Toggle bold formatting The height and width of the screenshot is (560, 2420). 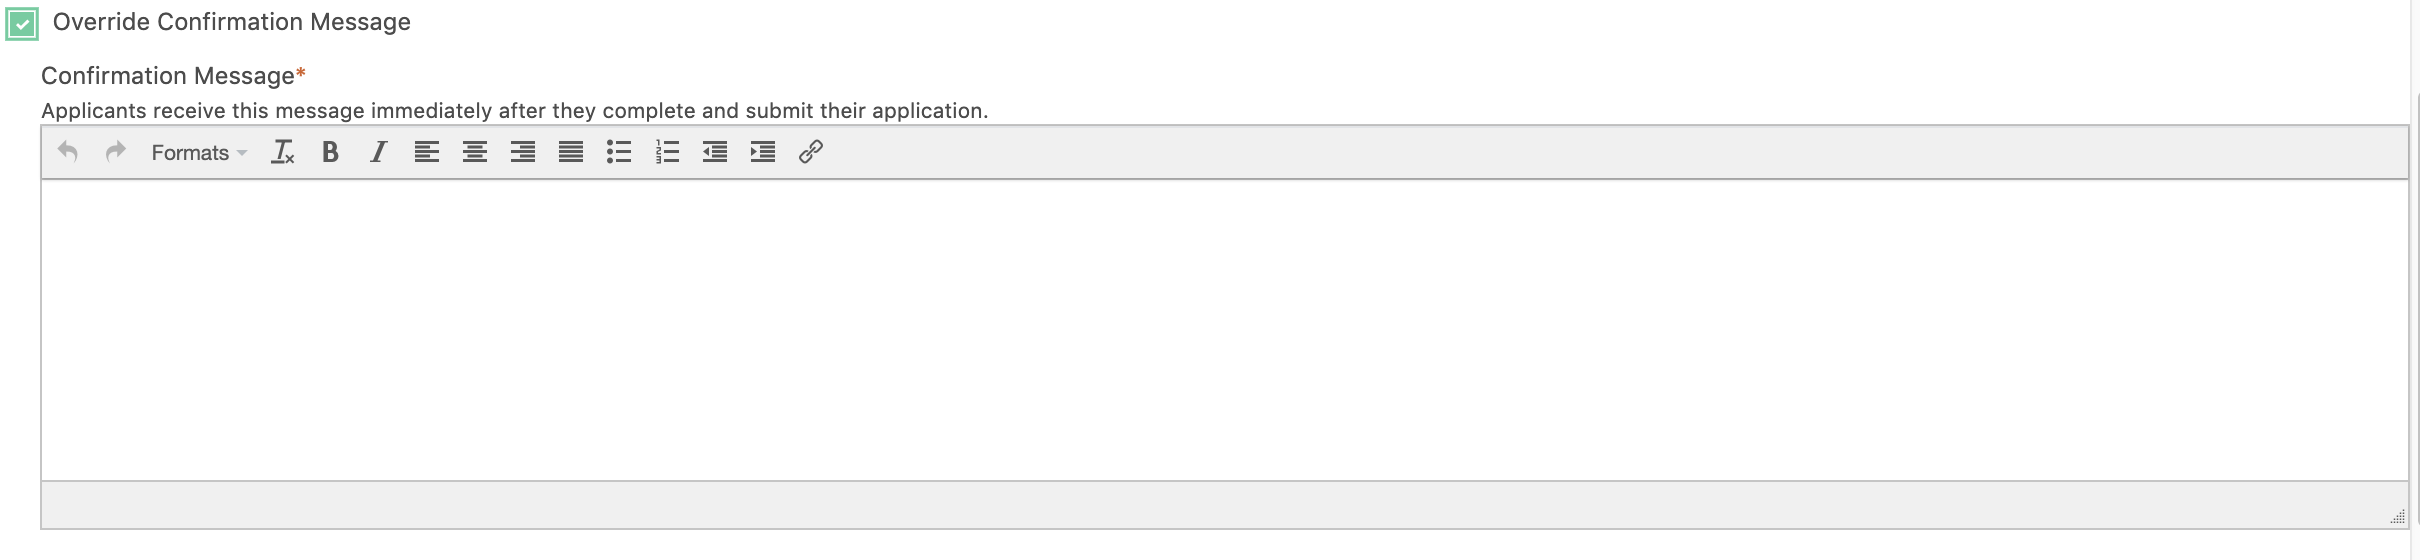[330, 152]
